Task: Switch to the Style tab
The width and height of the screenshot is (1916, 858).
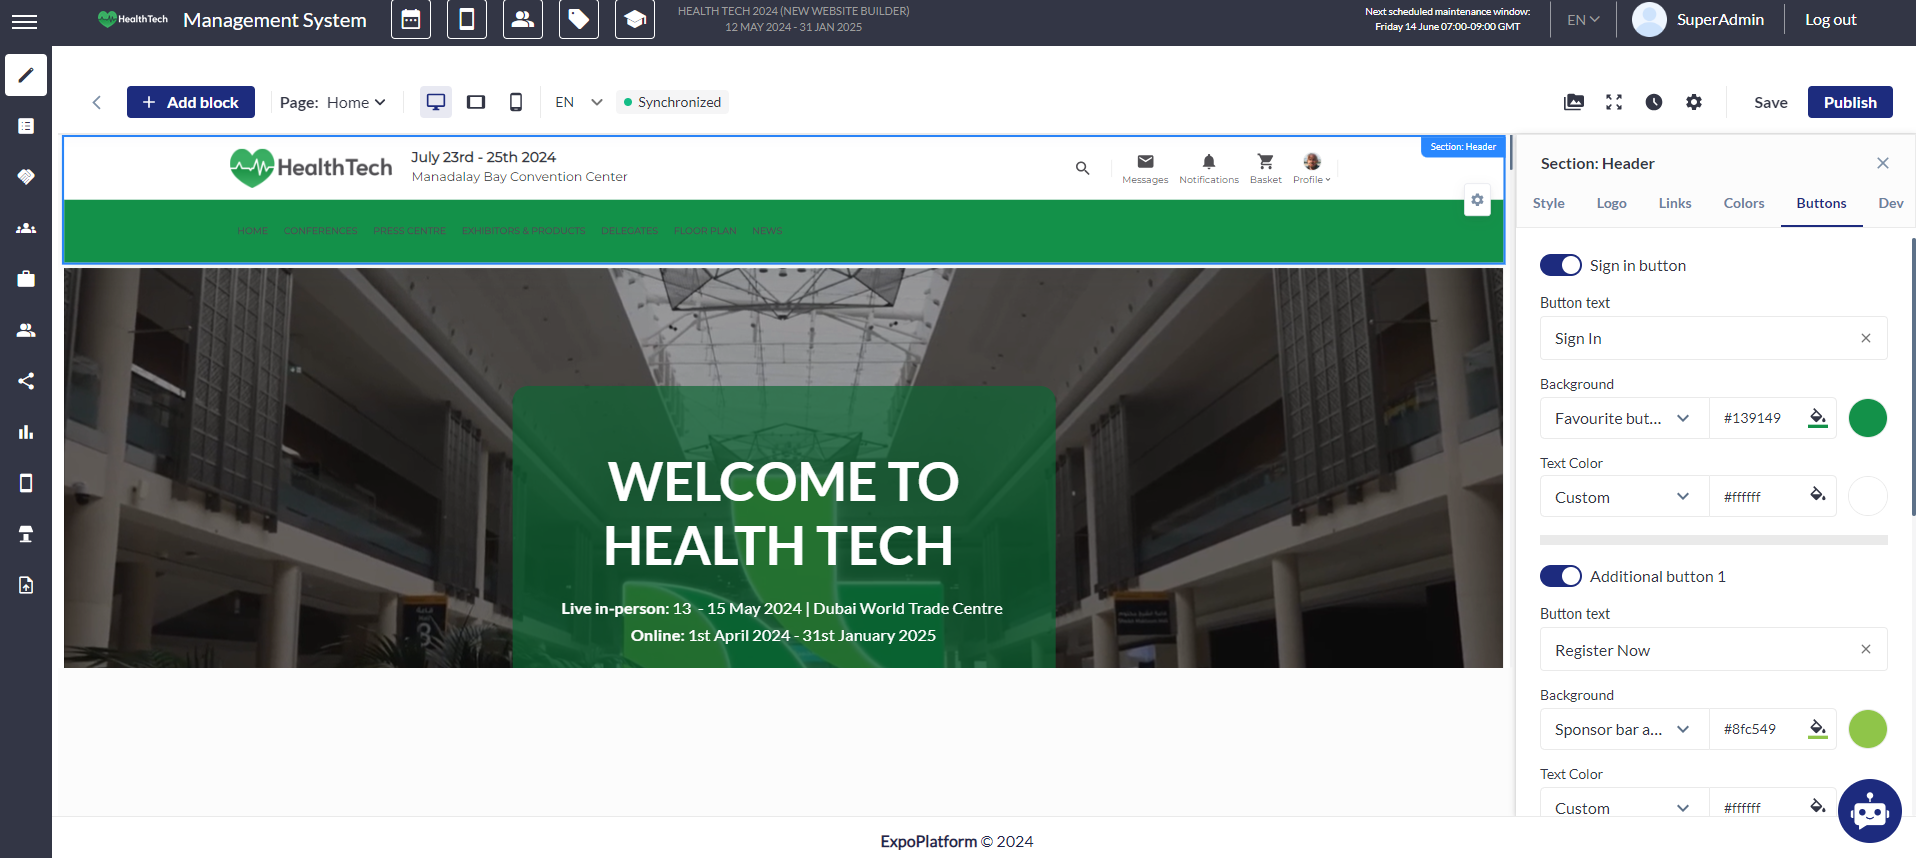Action: click(1548, 203)
